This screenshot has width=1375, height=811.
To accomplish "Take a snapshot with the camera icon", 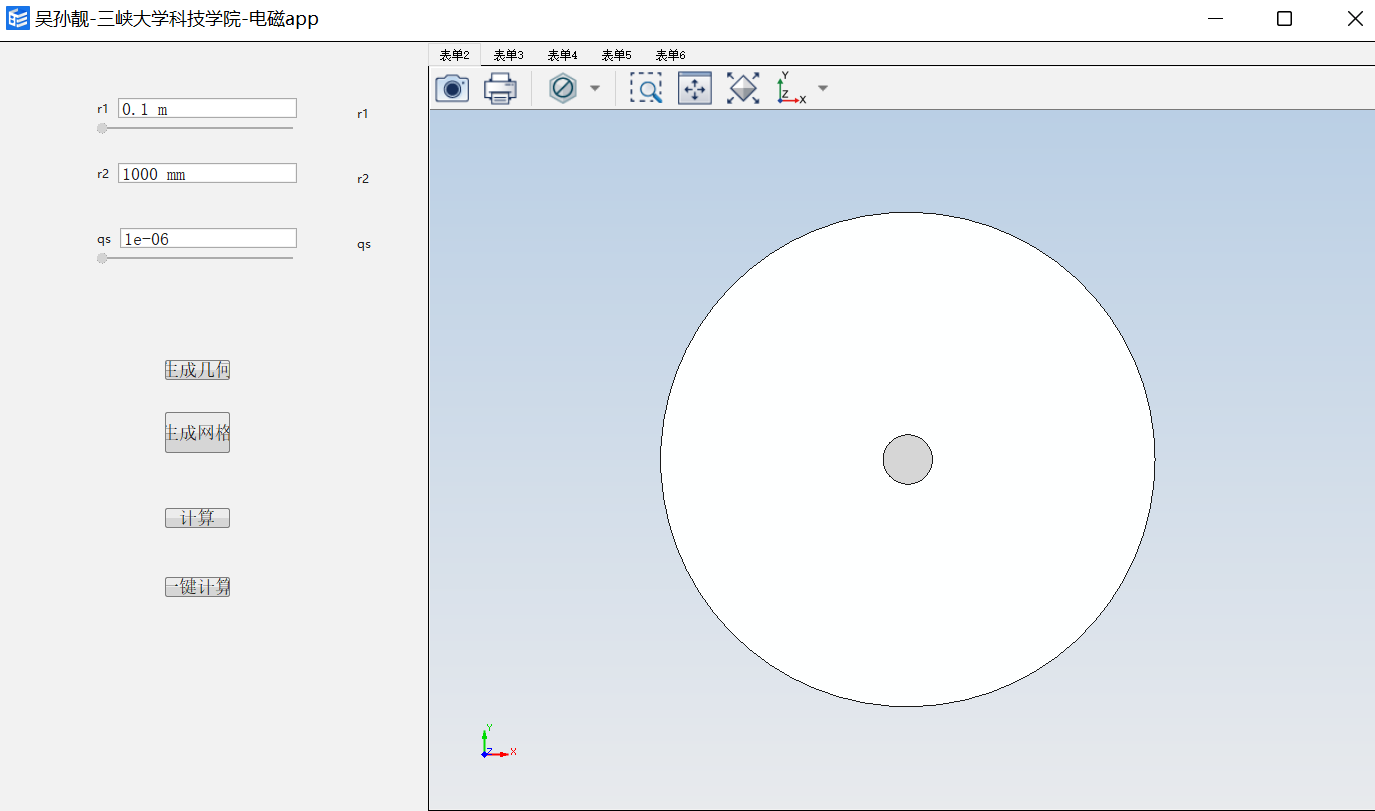I will pyautogui.click(x=452, y=88).
